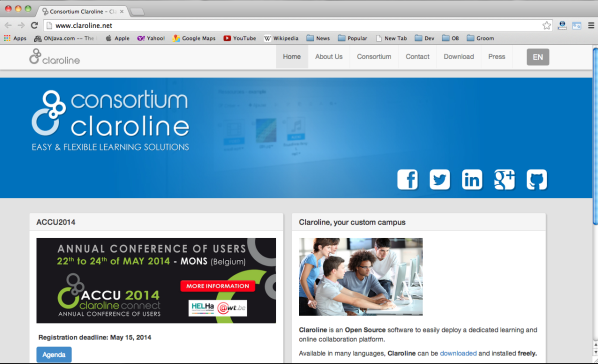Click the red More Information banner button
598x364 pixels.
[x=217, y=286]
